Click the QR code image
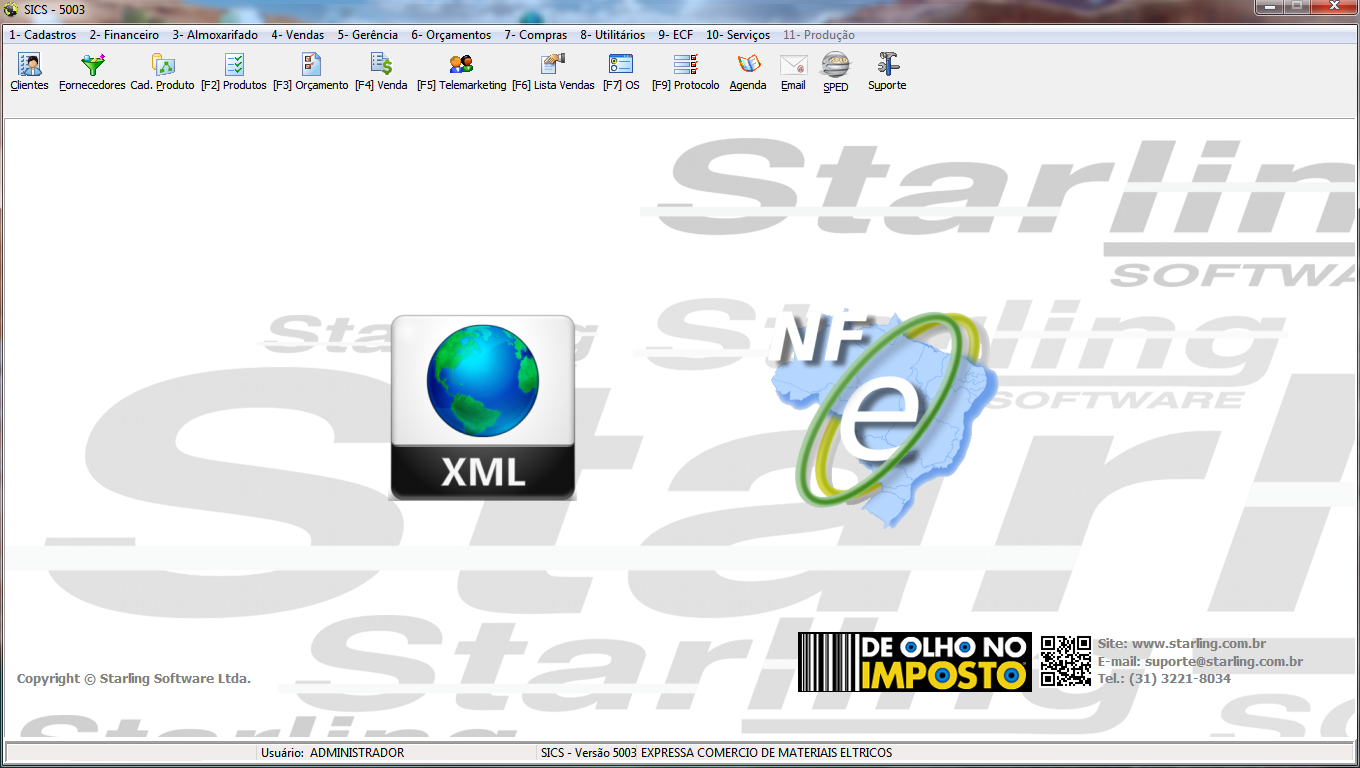 [x=1065, y=661]
